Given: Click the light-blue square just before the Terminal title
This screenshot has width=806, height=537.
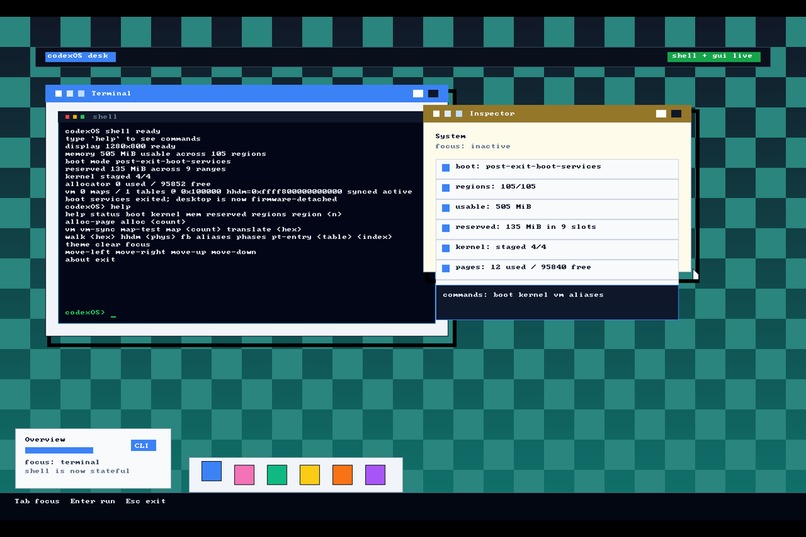Looking at the screenshot, I should (x=81, y=94).
